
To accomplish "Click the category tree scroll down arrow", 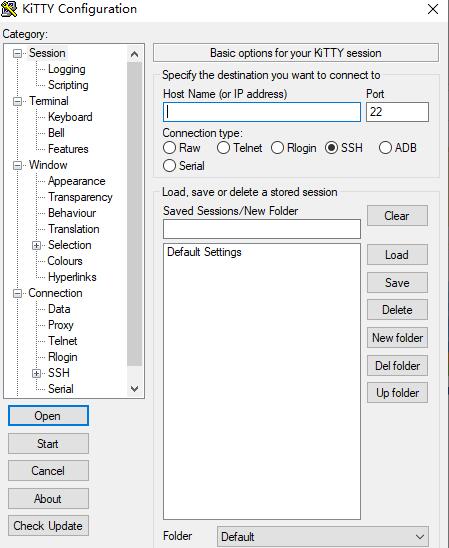I will point(134,389).
